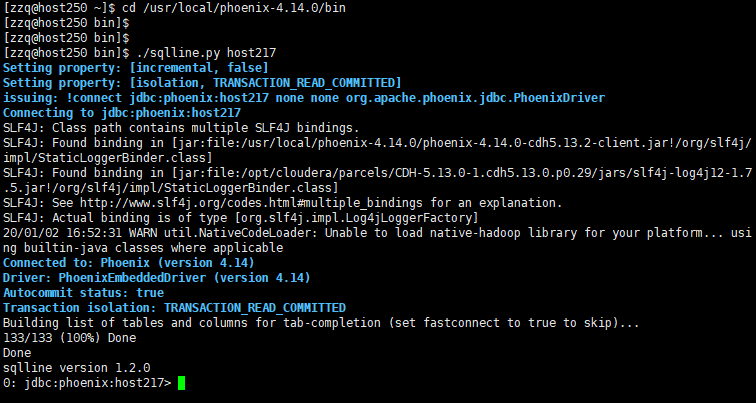The width and height of the screenshot is (756, 403).
Task: Click the 'Transaction isolation: TRANSACTION_READ_COMMITTED' line
Action: tap(174, 307)
